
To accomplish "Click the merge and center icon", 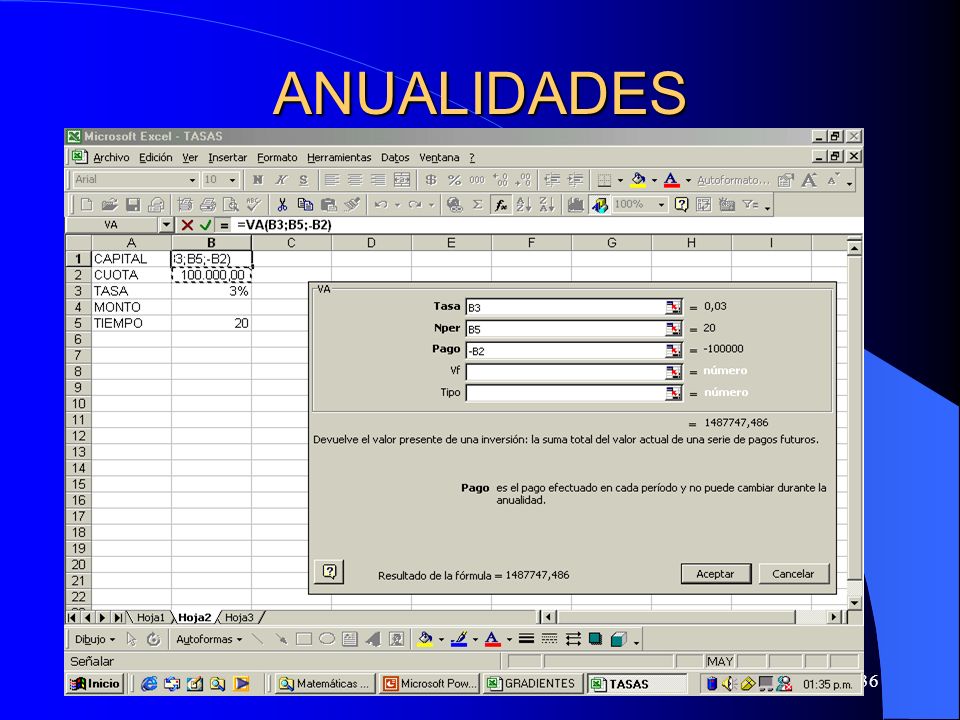I will click(402, 180).
